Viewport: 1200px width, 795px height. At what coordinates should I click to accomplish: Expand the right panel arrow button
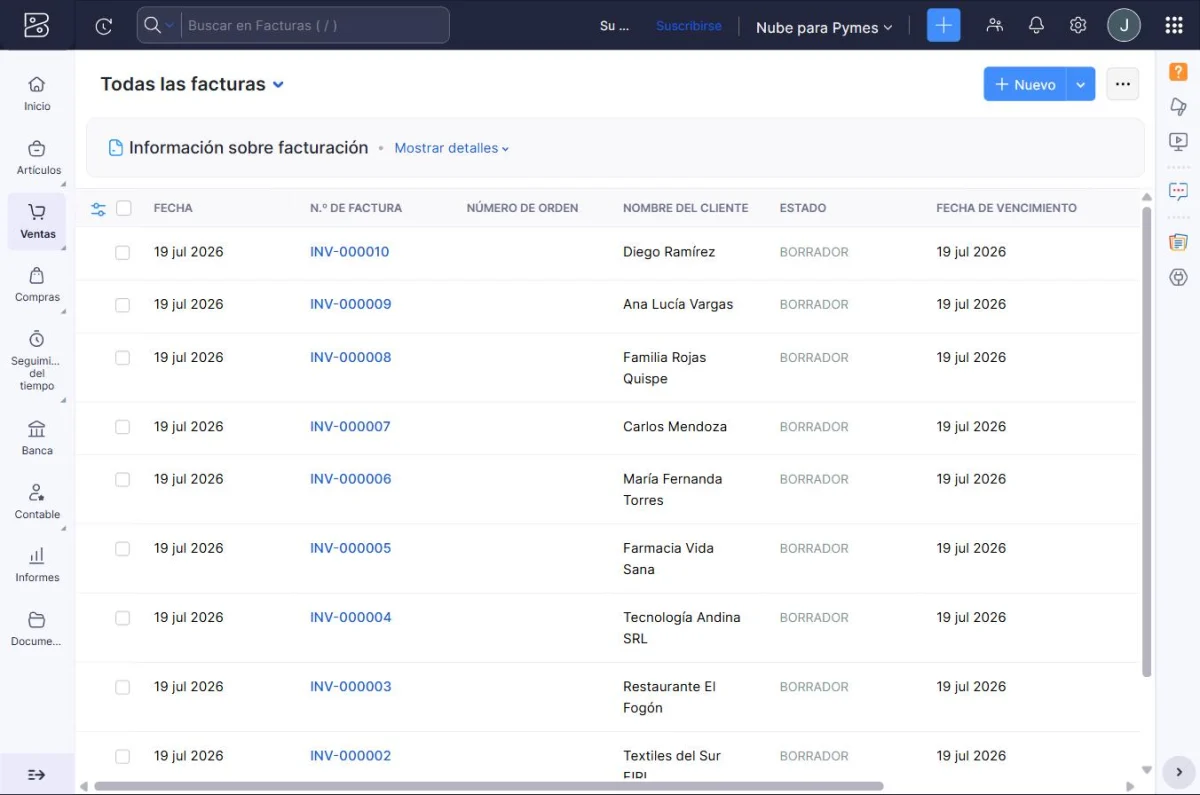(x=1179, y=772)
